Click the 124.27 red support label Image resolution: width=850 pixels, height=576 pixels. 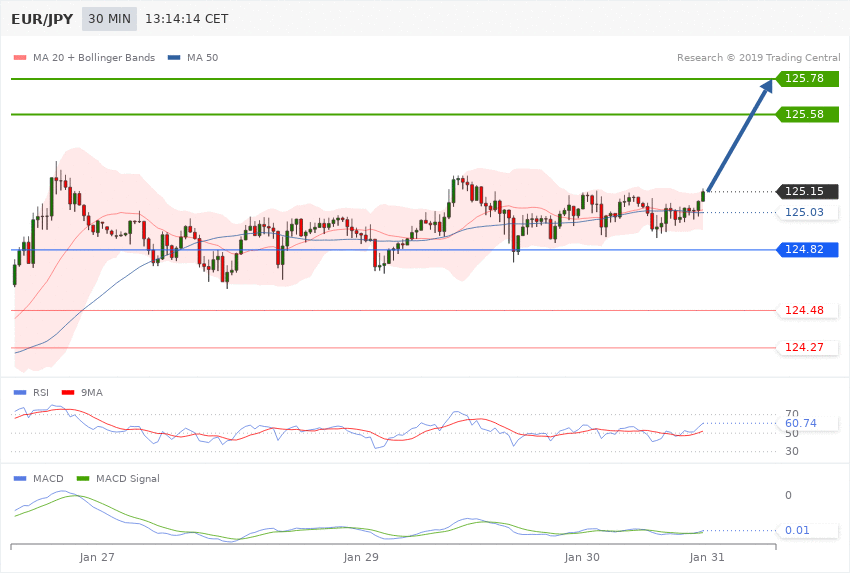tap(804, 347)
